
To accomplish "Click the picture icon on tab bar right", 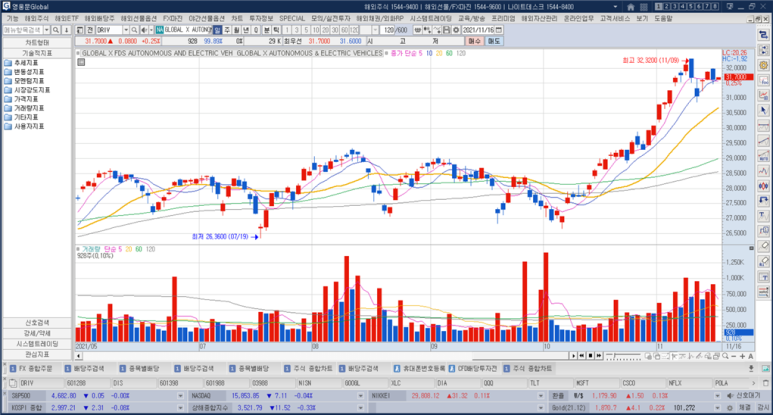I will coord(765,369).
